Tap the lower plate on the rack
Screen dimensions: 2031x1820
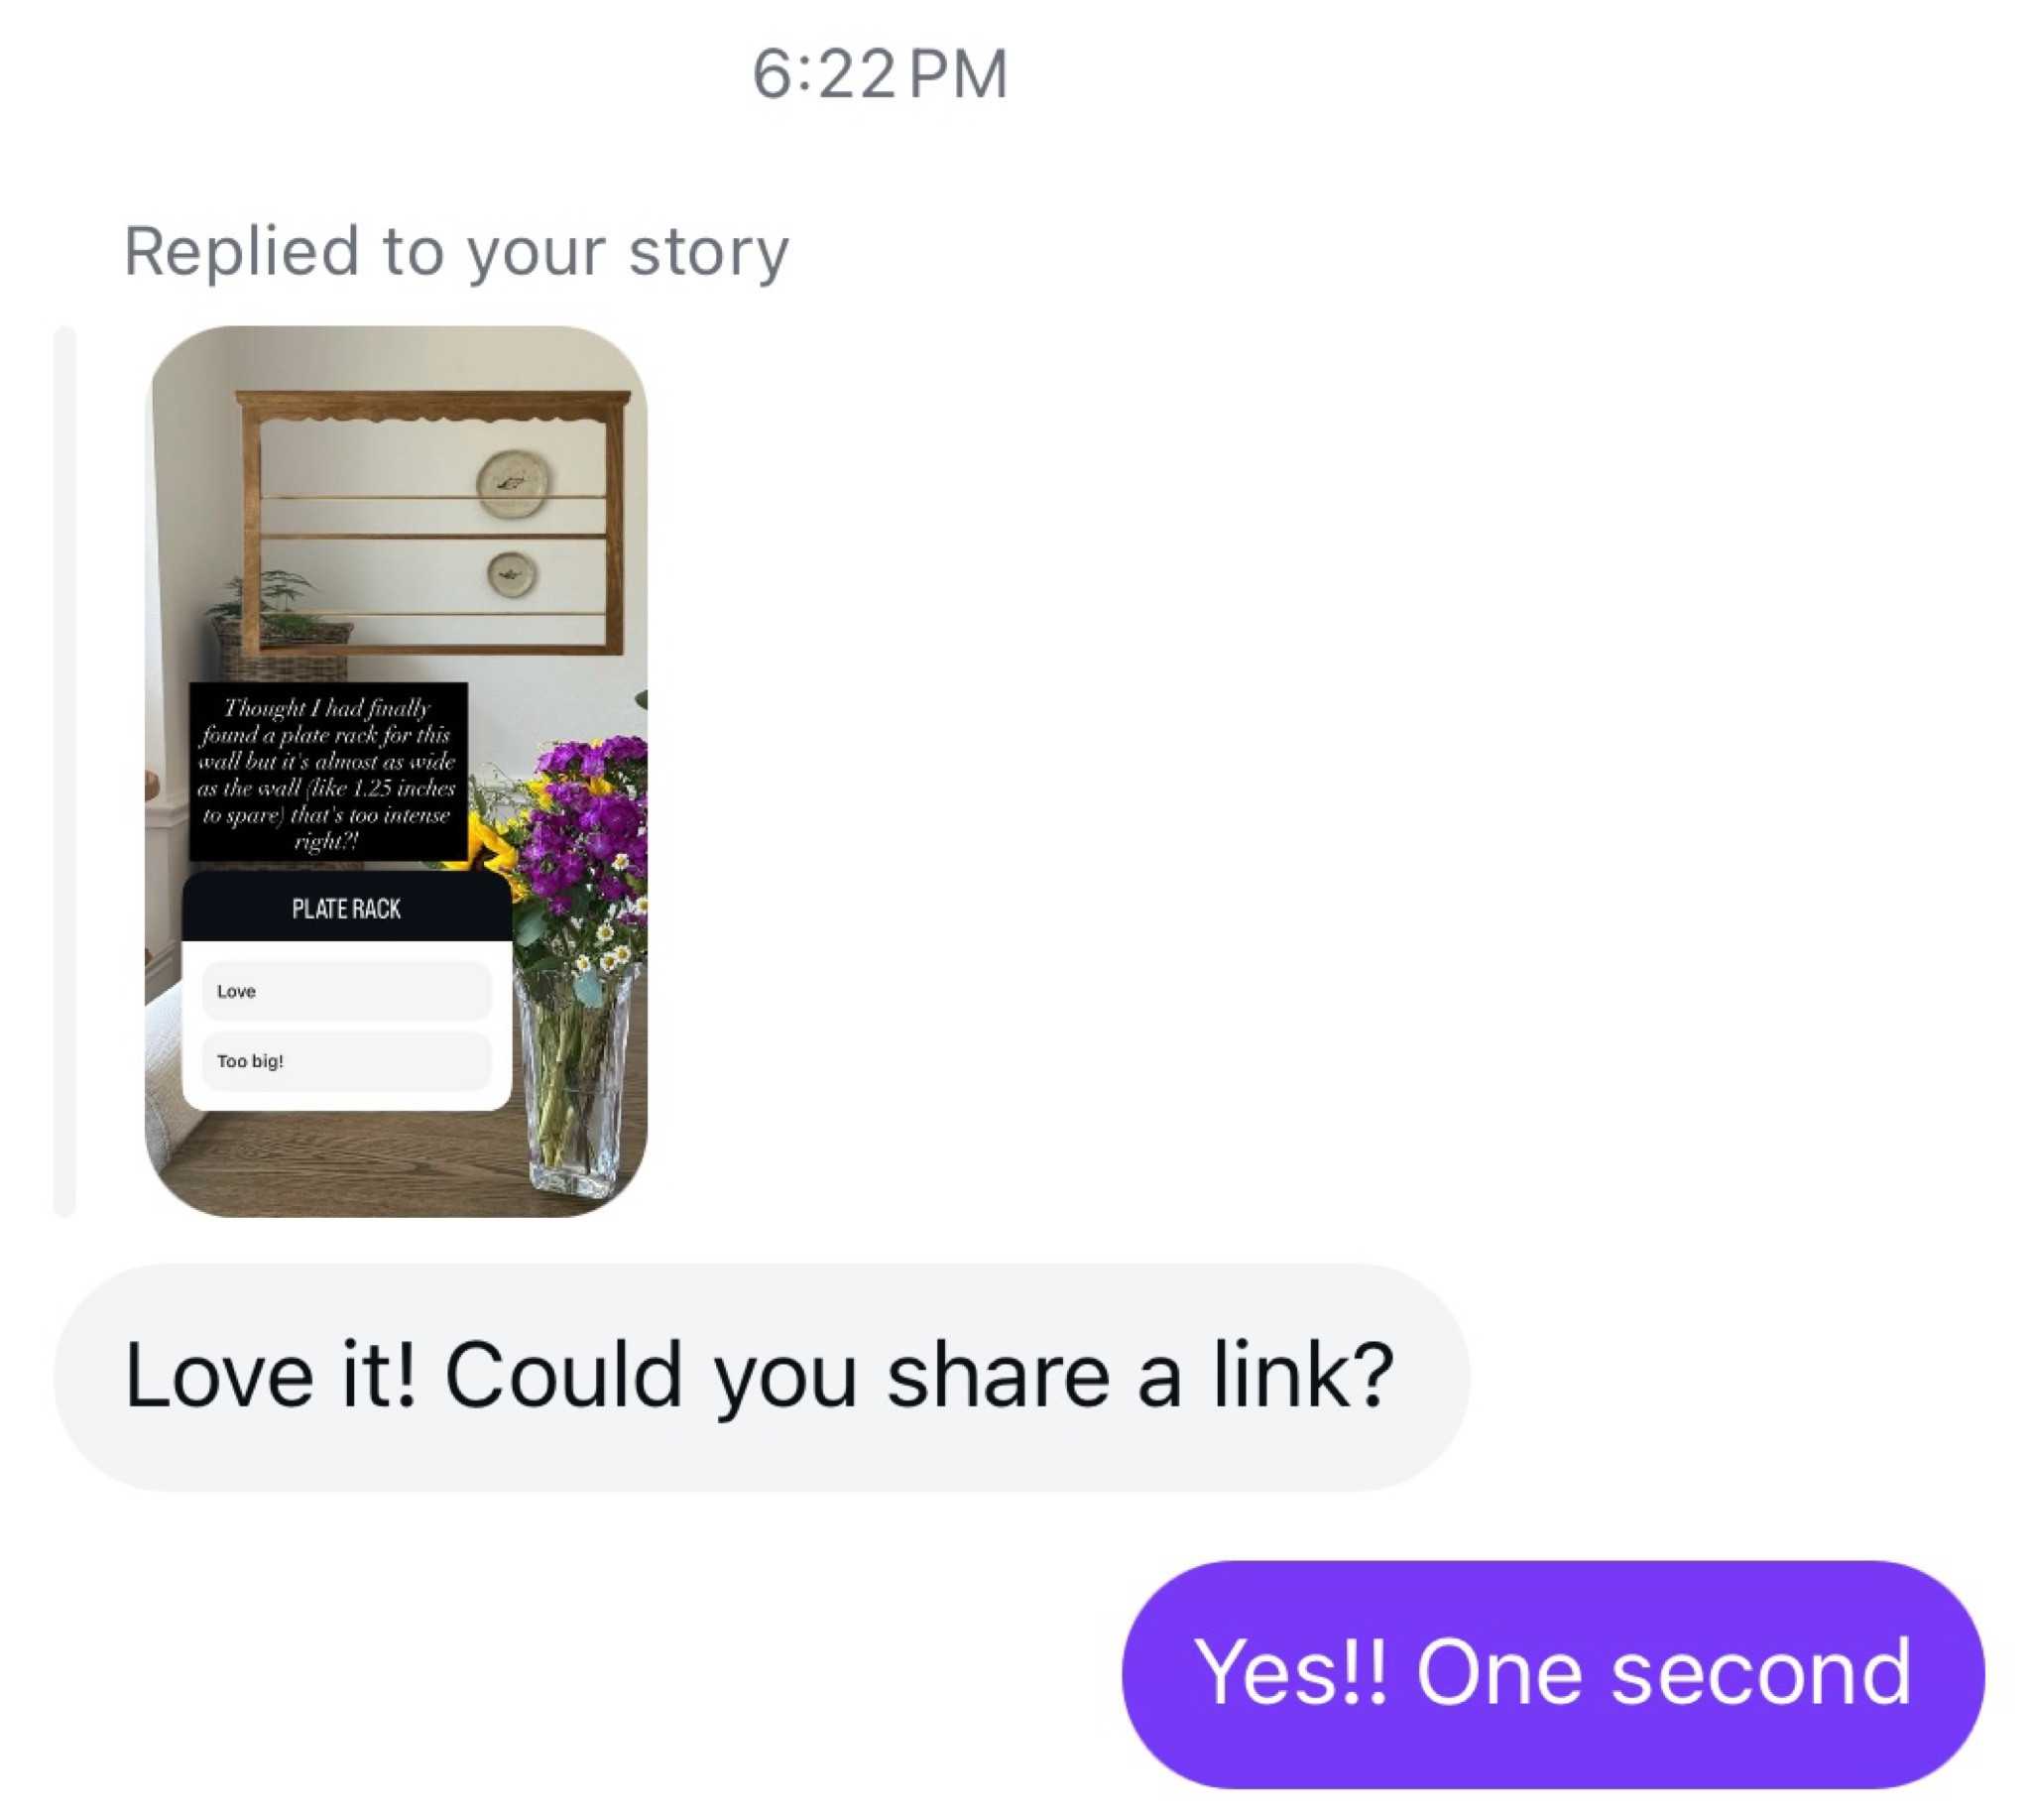coord(511,574)
